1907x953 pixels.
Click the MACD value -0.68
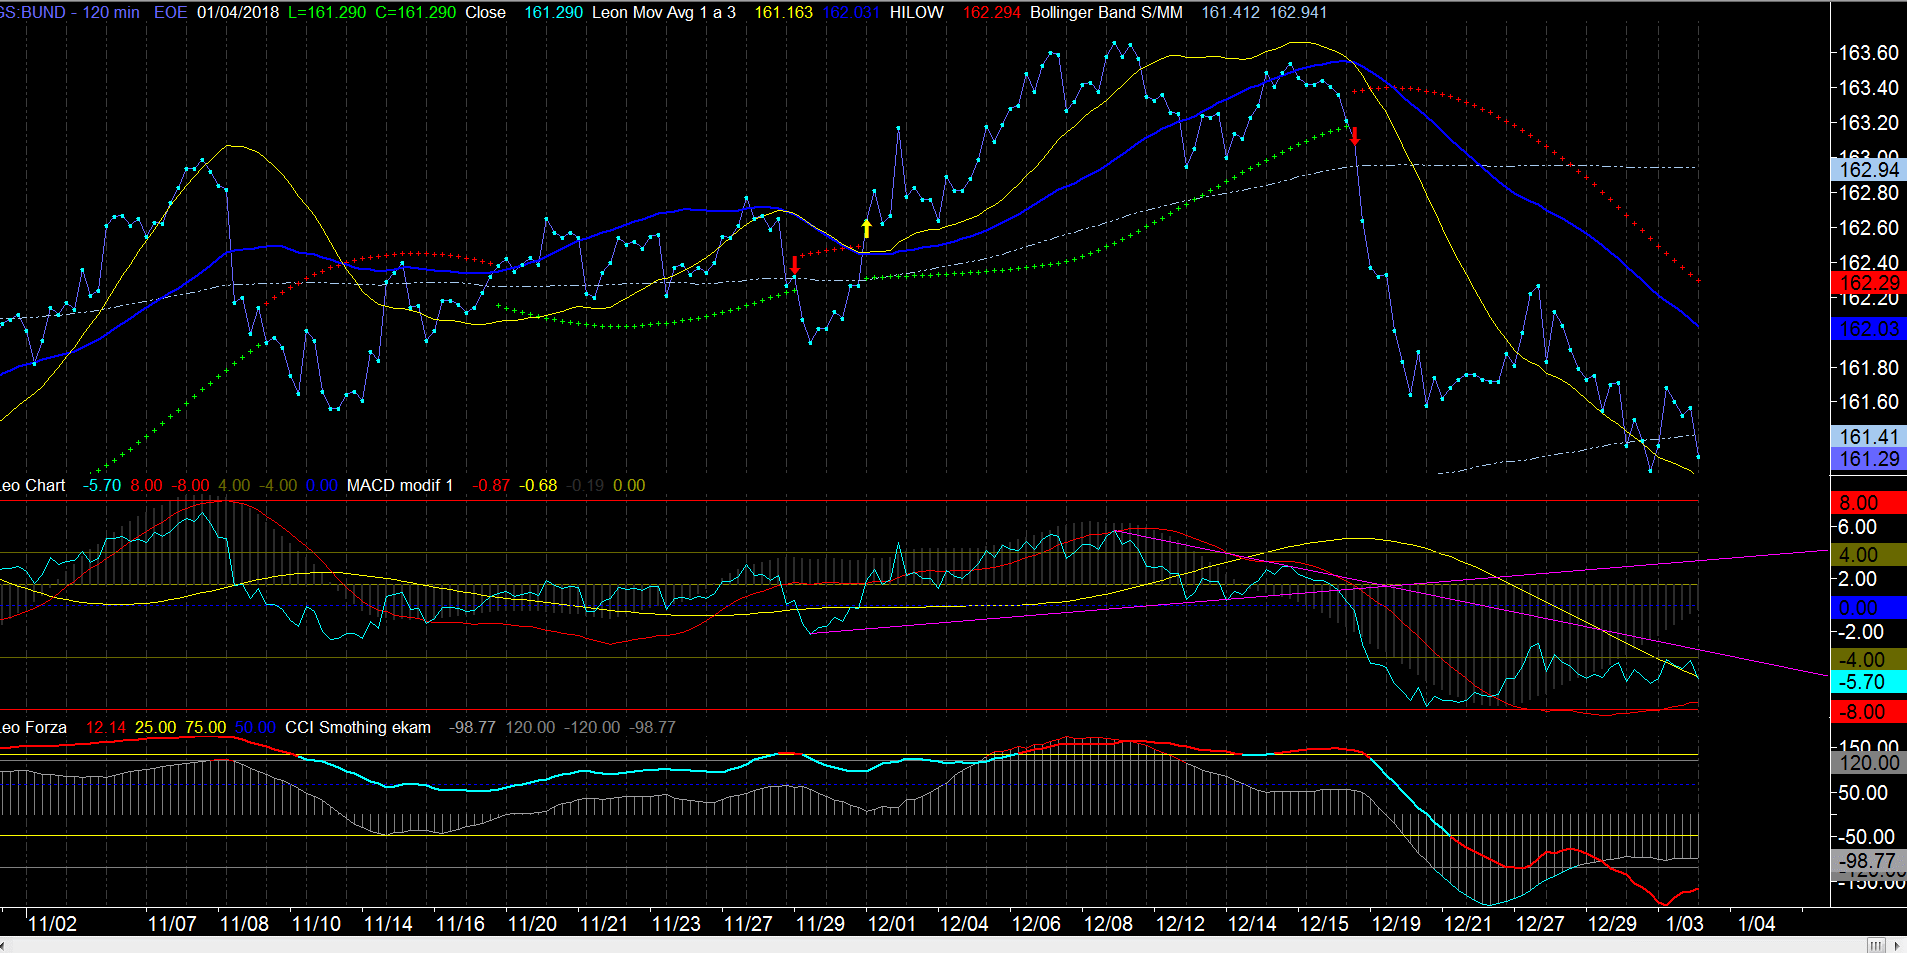[x=538, y=486]
